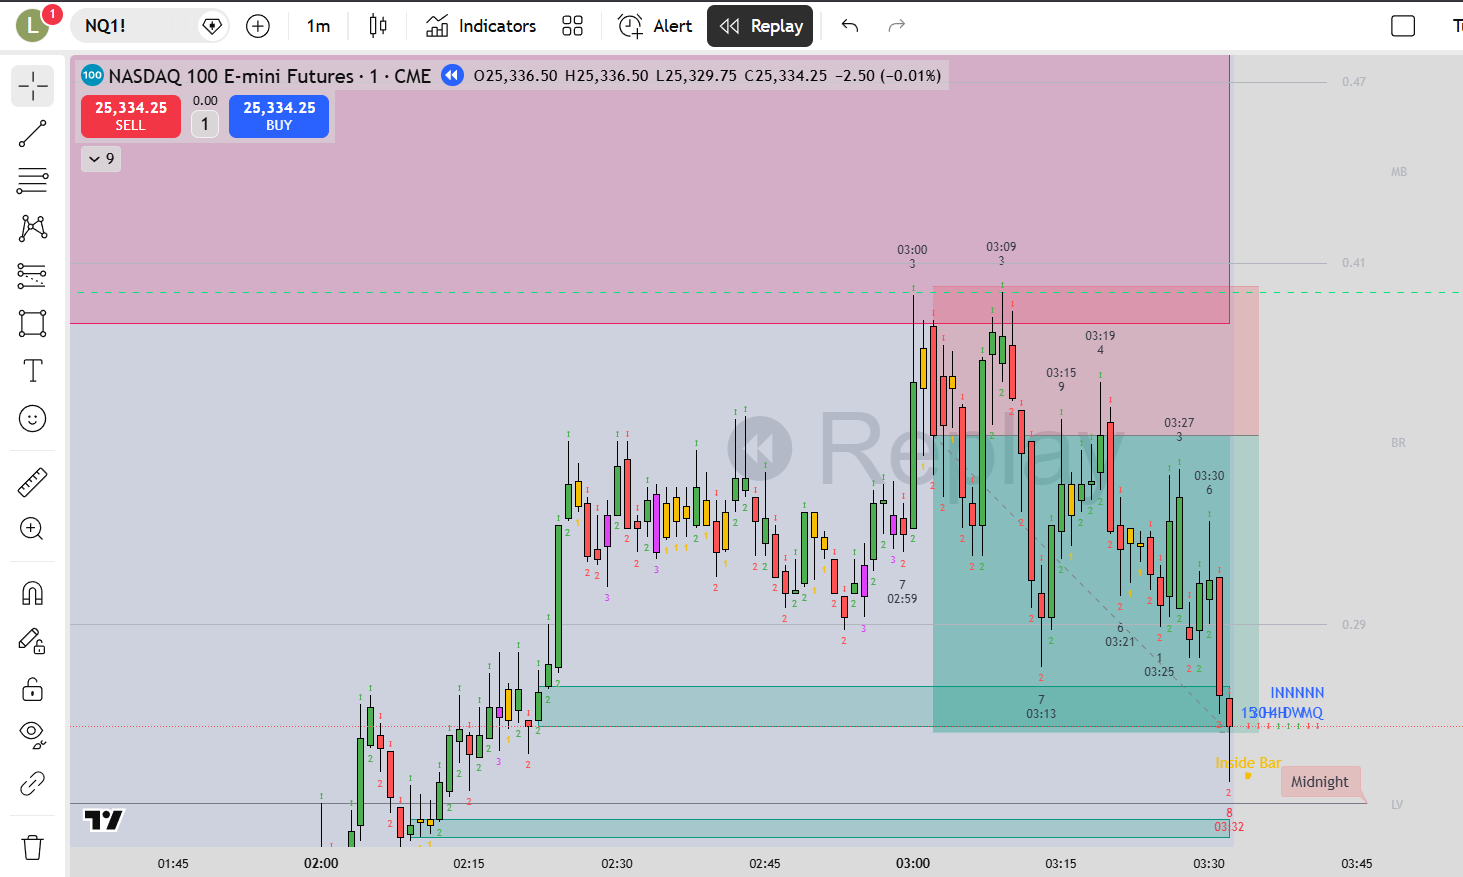Open the forecasting and measurement tools

click(33, 276)
